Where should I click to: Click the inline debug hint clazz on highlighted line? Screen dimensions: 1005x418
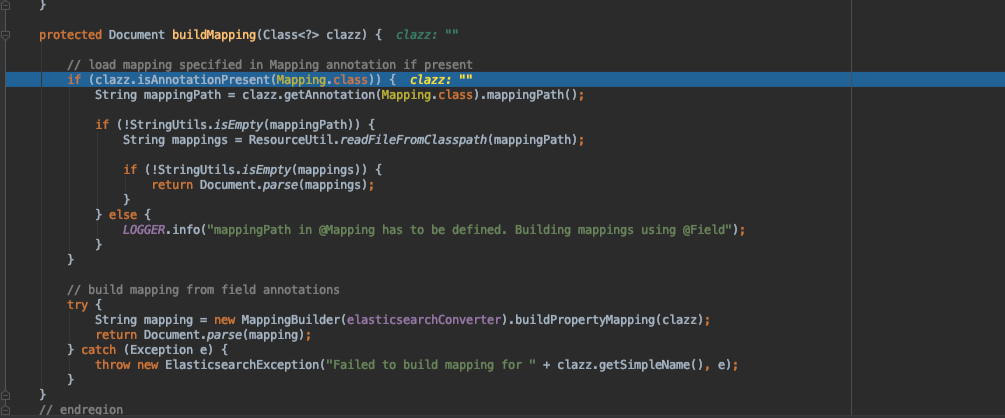[x=442, y=79]
